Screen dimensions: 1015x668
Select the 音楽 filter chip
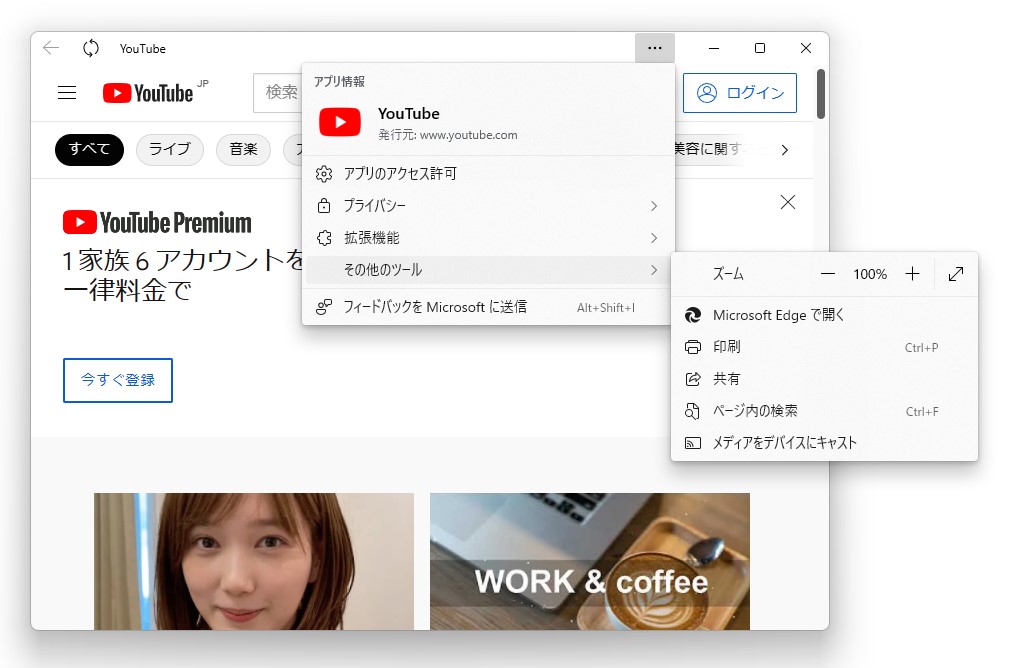(242, 149)
